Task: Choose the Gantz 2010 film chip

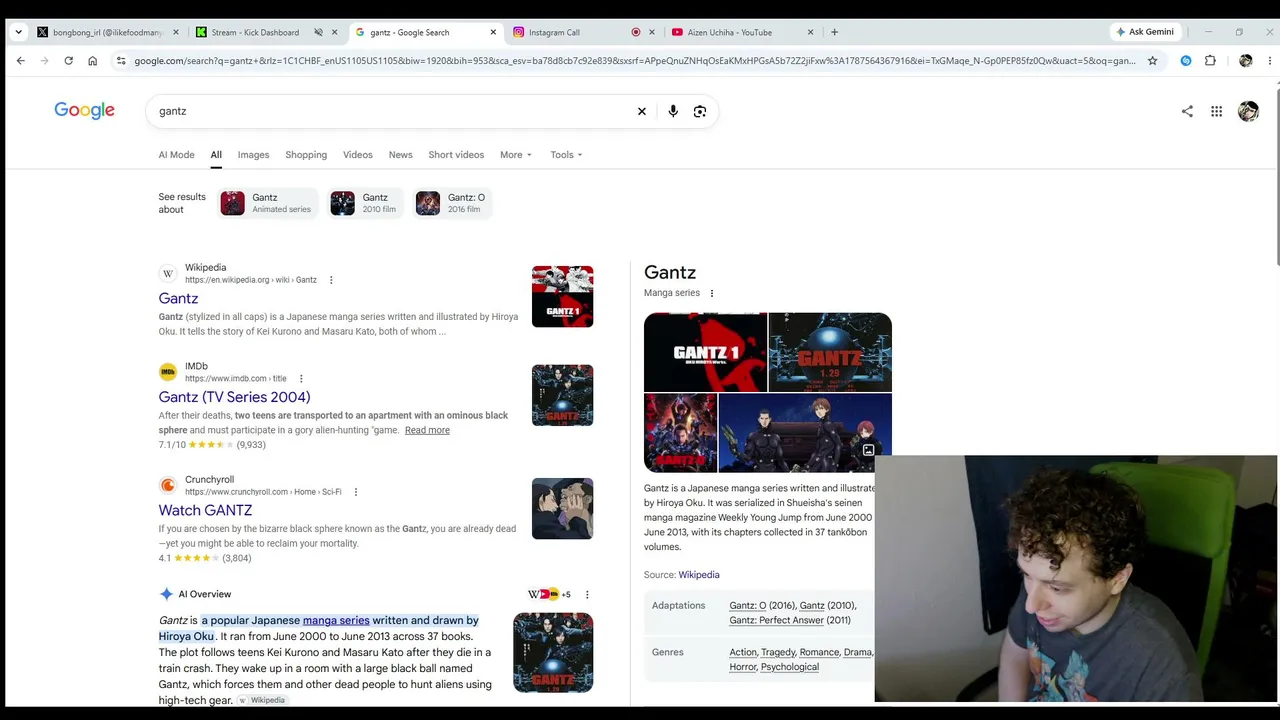Action: 365,203
